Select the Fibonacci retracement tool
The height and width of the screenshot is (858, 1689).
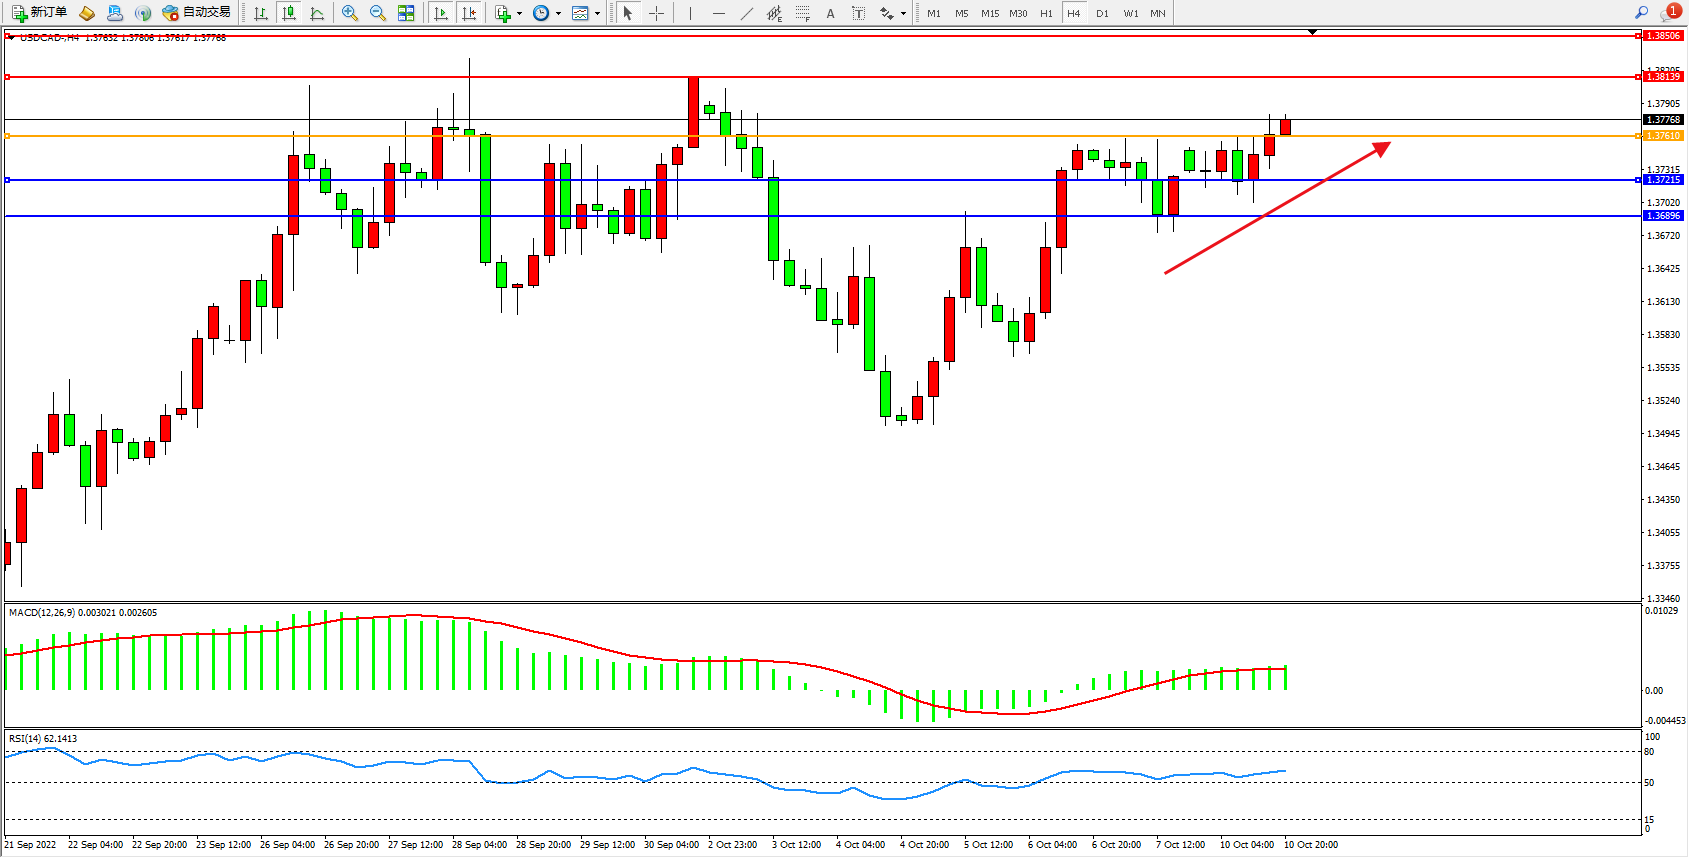[x=803, y=13]
